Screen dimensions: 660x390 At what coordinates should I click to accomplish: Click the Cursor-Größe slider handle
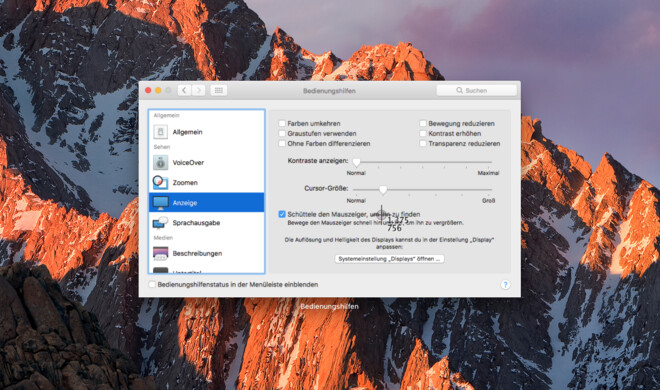pyautogui.click(x=383, y=190)
